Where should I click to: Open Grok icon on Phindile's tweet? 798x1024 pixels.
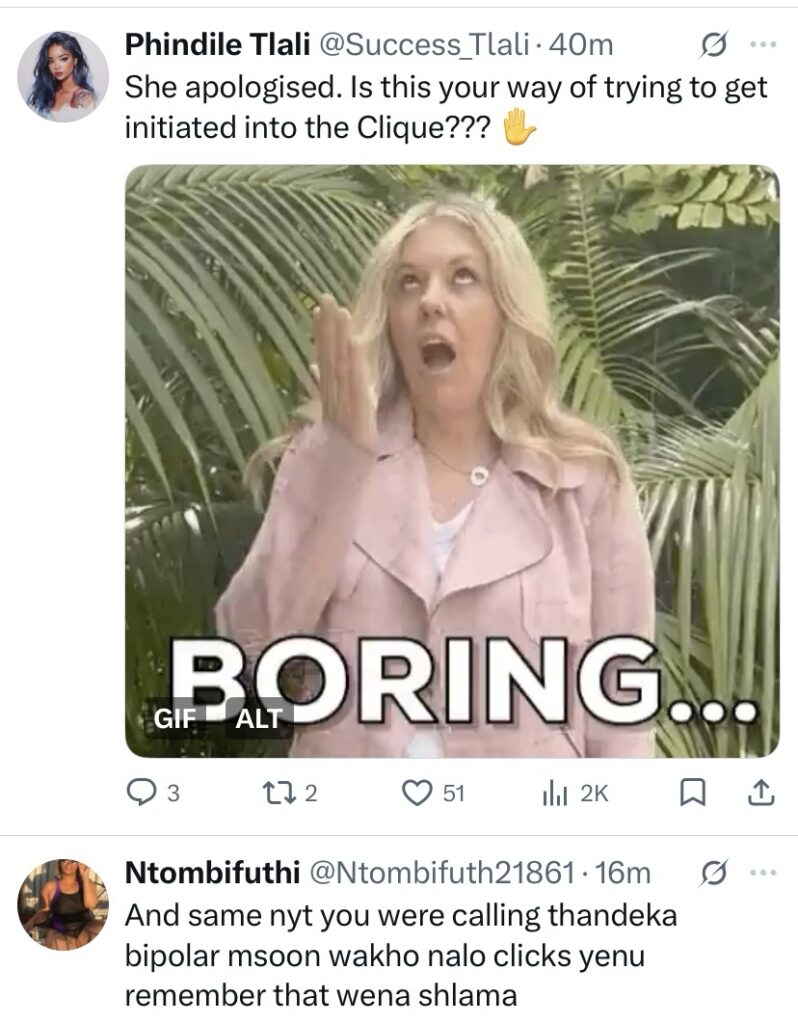point(715,45)
